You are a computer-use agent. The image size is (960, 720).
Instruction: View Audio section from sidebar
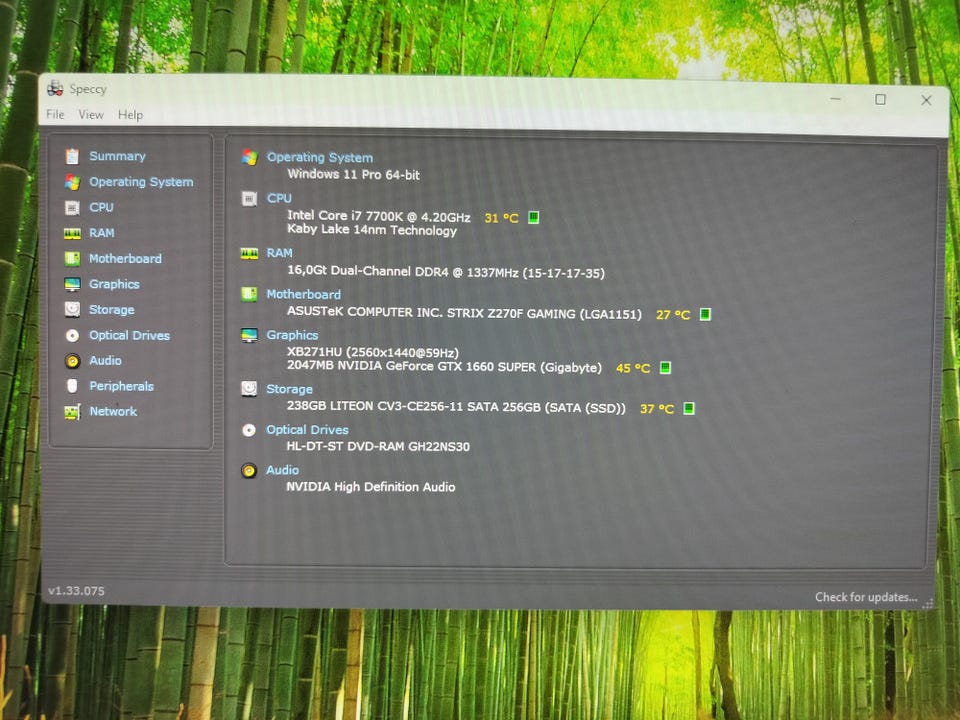click(105, 361)
